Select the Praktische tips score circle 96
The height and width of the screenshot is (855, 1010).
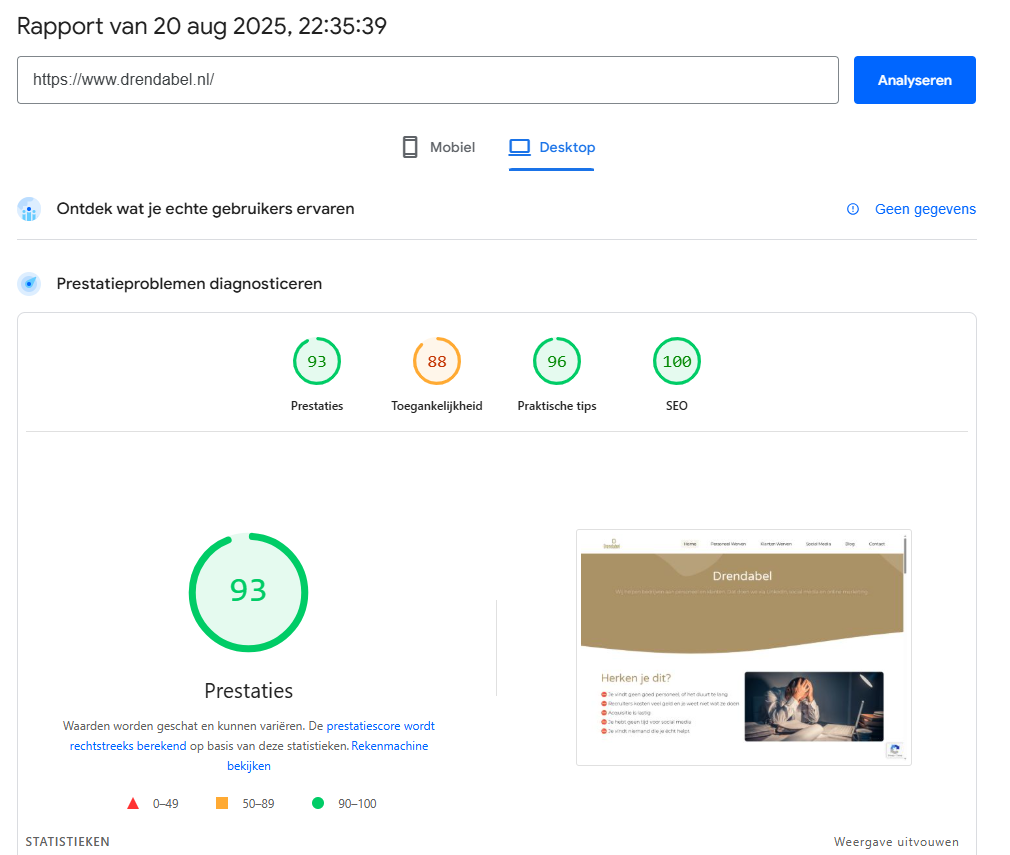click(x=556, y=362)
